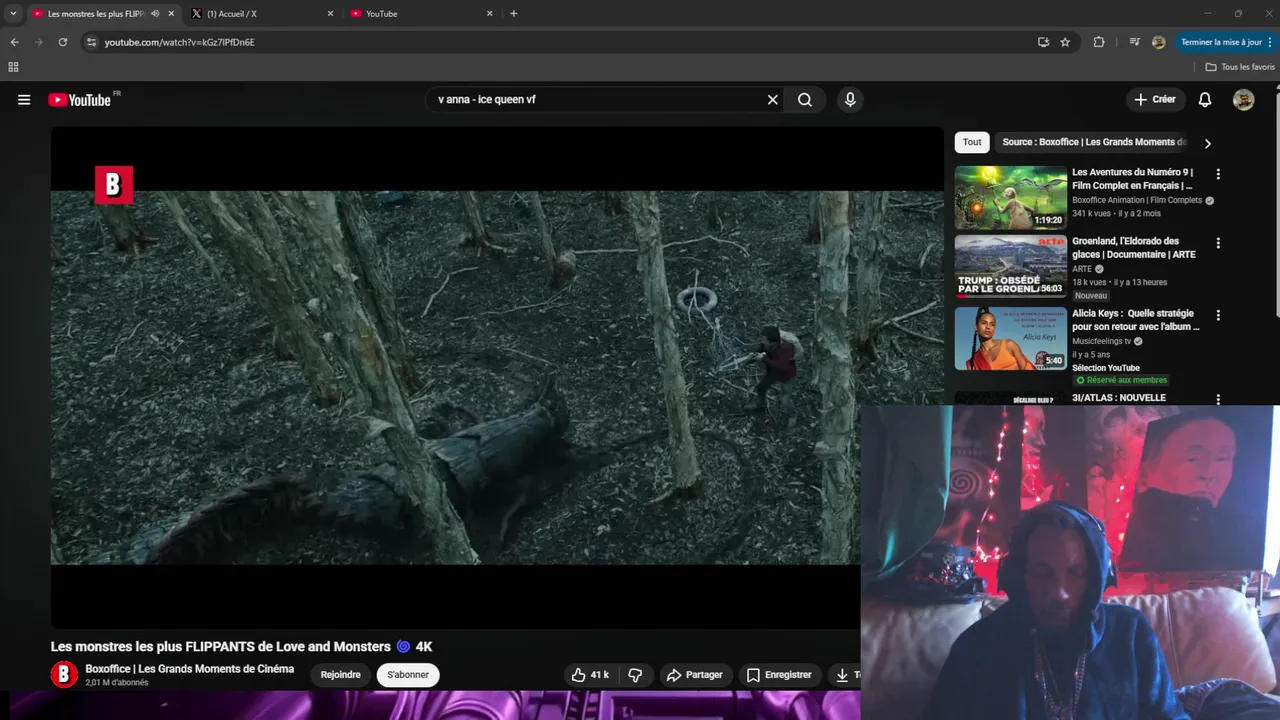Open Chrome three-dot menu beside update

(1270, 42)
